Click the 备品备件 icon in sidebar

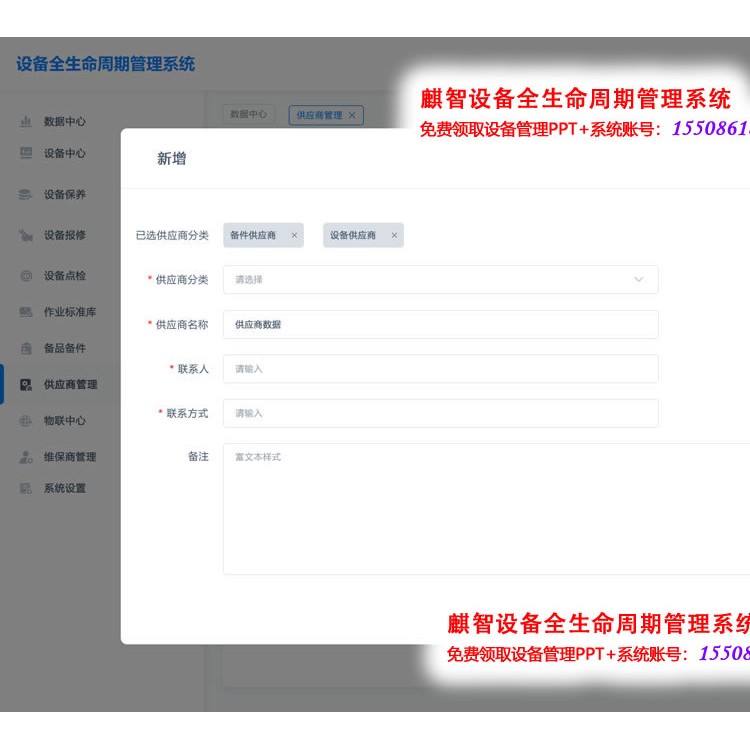click(x=26, y=348)
